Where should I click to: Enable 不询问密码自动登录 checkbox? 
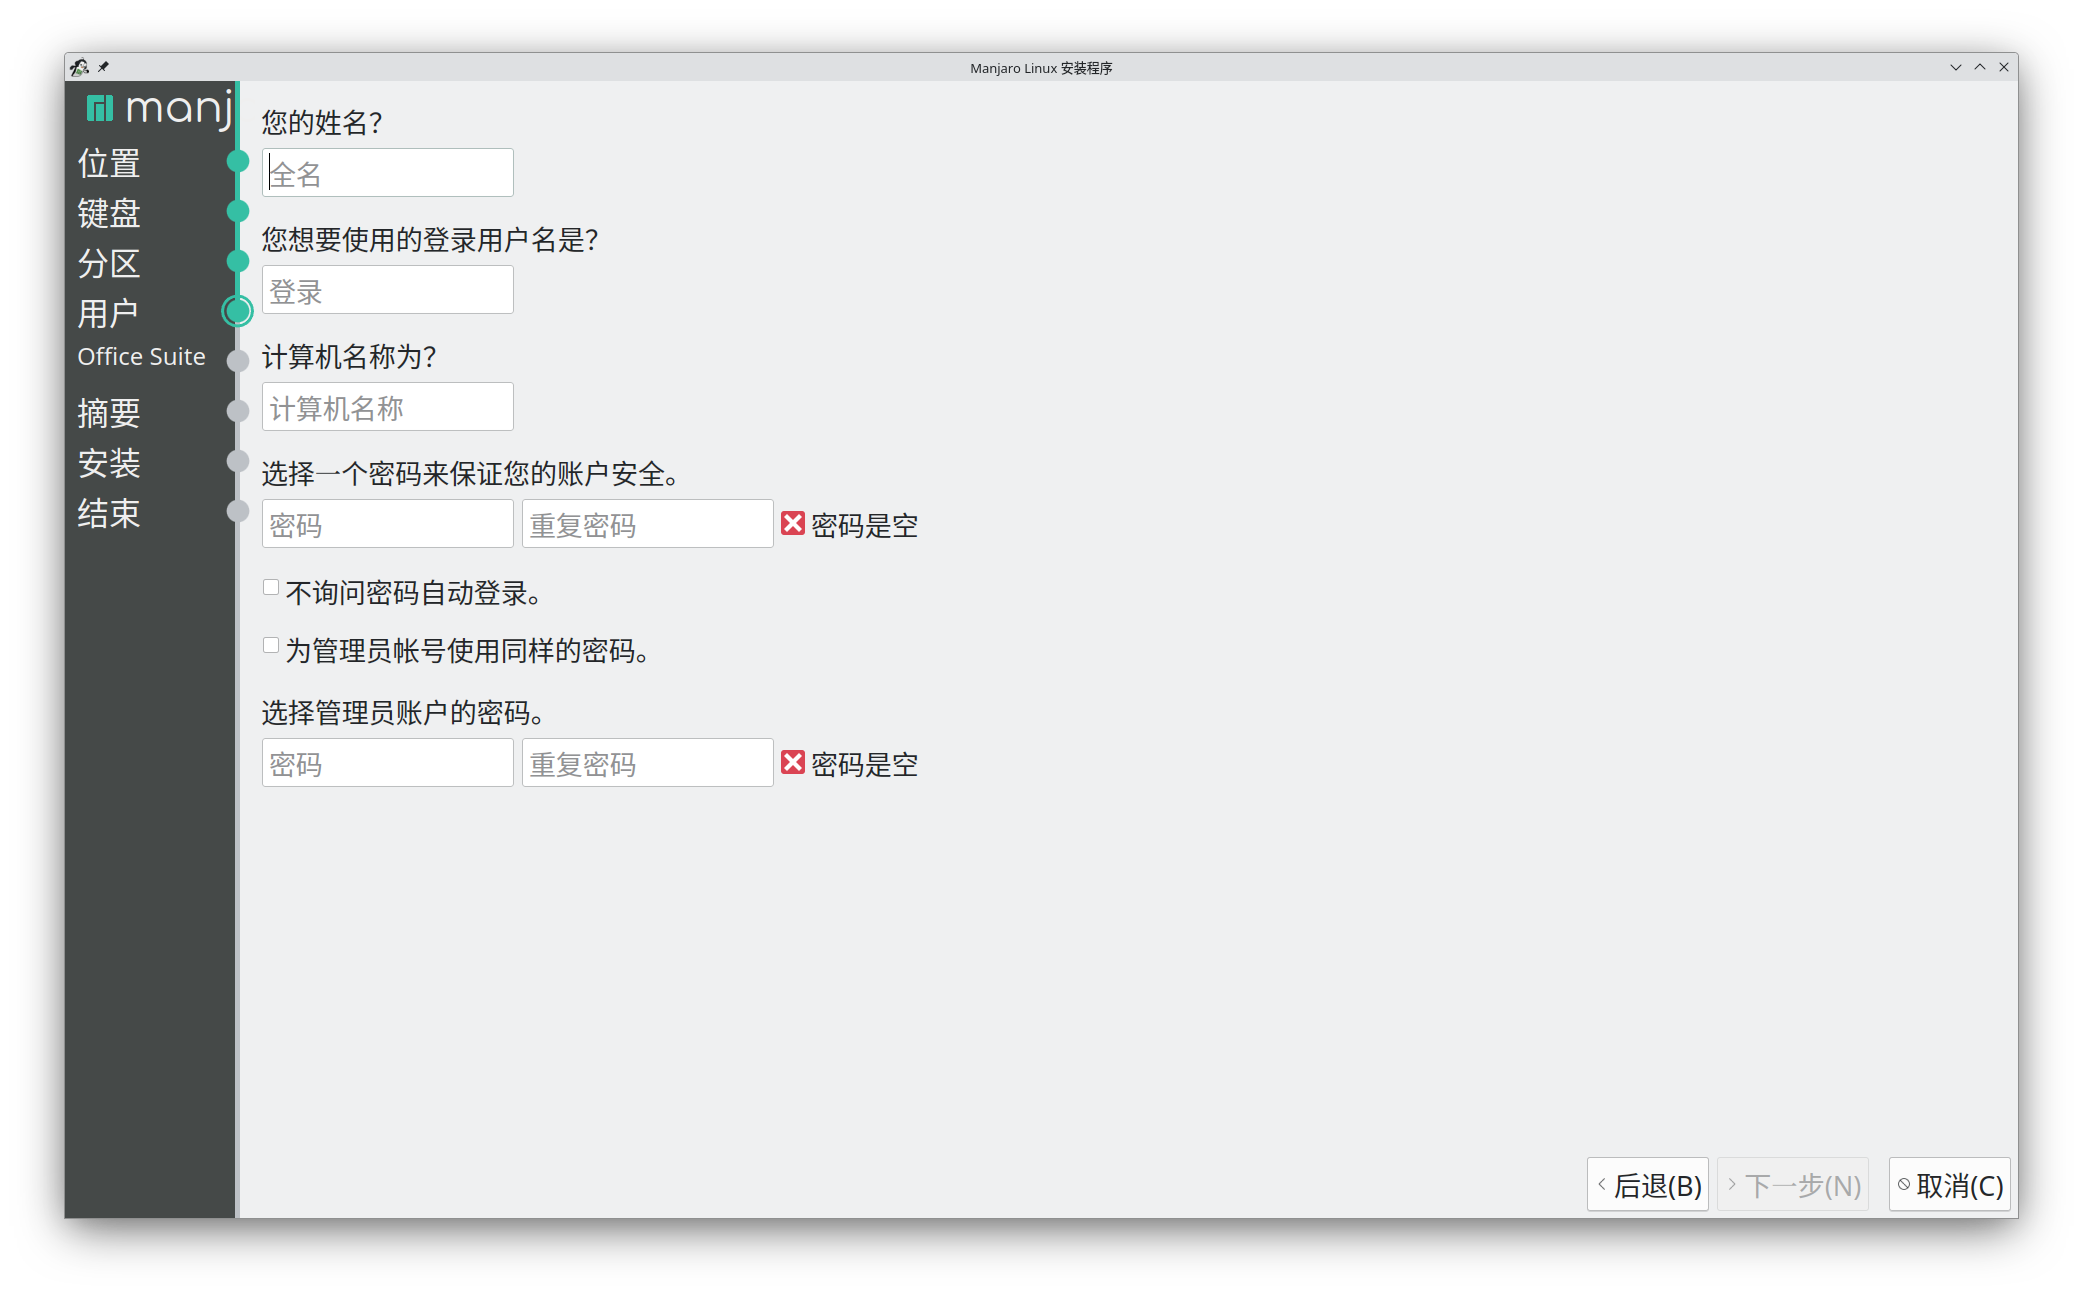[271, 588]
